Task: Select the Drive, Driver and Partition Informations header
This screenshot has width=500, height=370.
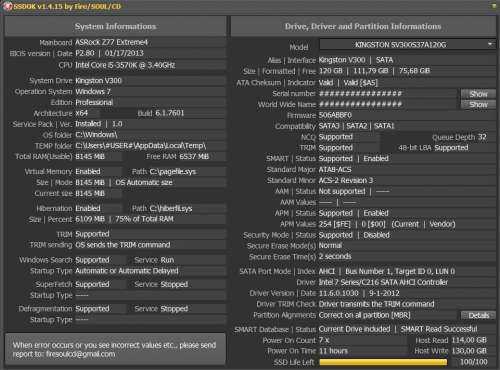Action: tap(363, 26)
